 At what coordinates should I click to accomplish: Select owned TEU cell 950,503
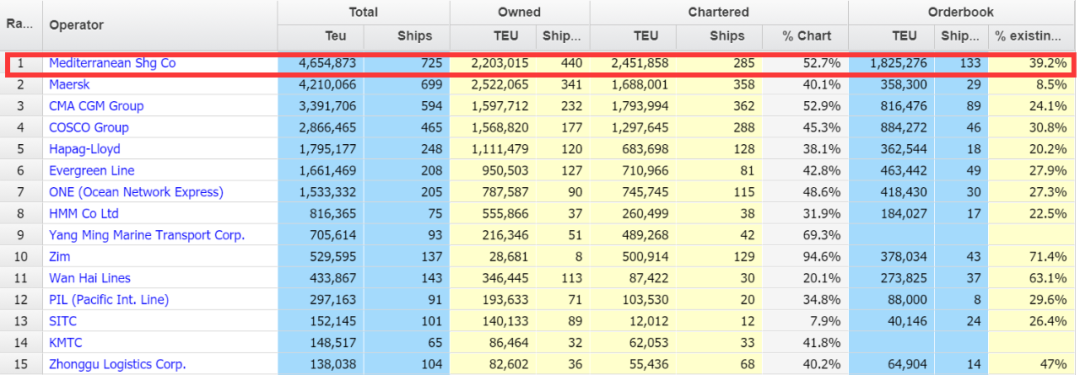coord(493,170)
